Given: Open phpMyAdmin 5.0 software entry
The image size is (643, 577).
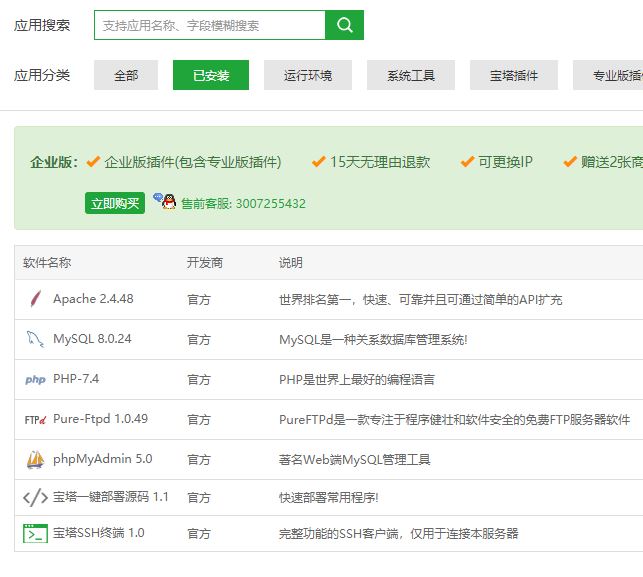Looking at the screenshot, I should (x=103, y=459).
